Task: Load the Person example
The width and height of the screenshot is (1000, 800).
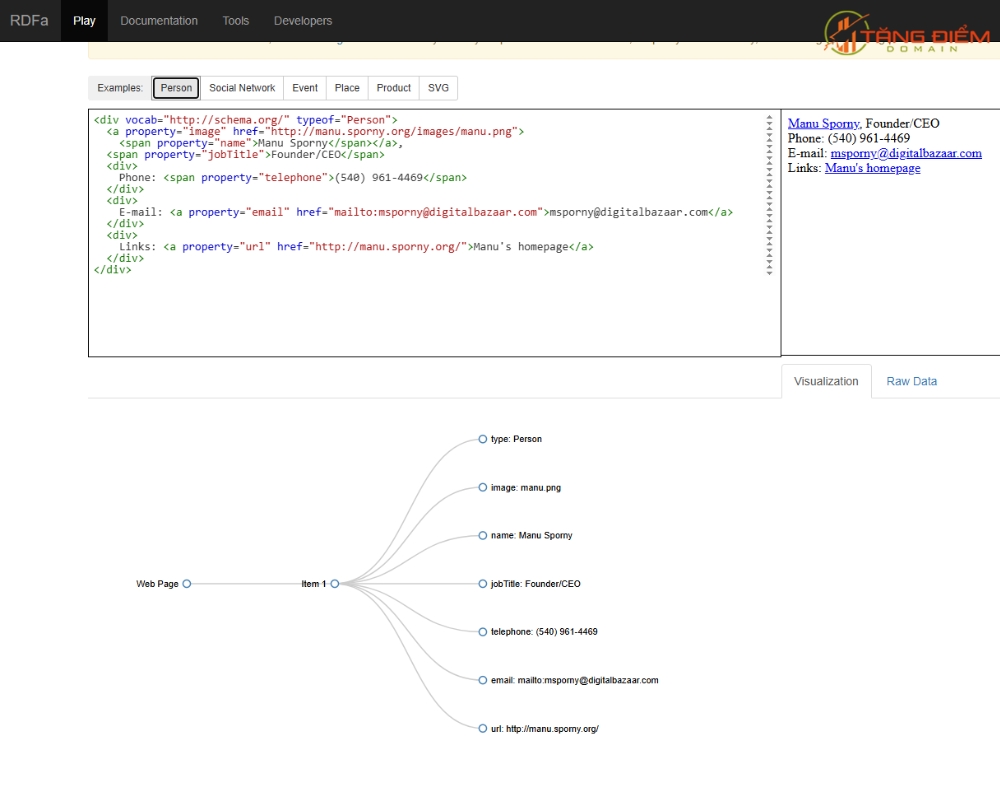Action: tap(176, 88)
